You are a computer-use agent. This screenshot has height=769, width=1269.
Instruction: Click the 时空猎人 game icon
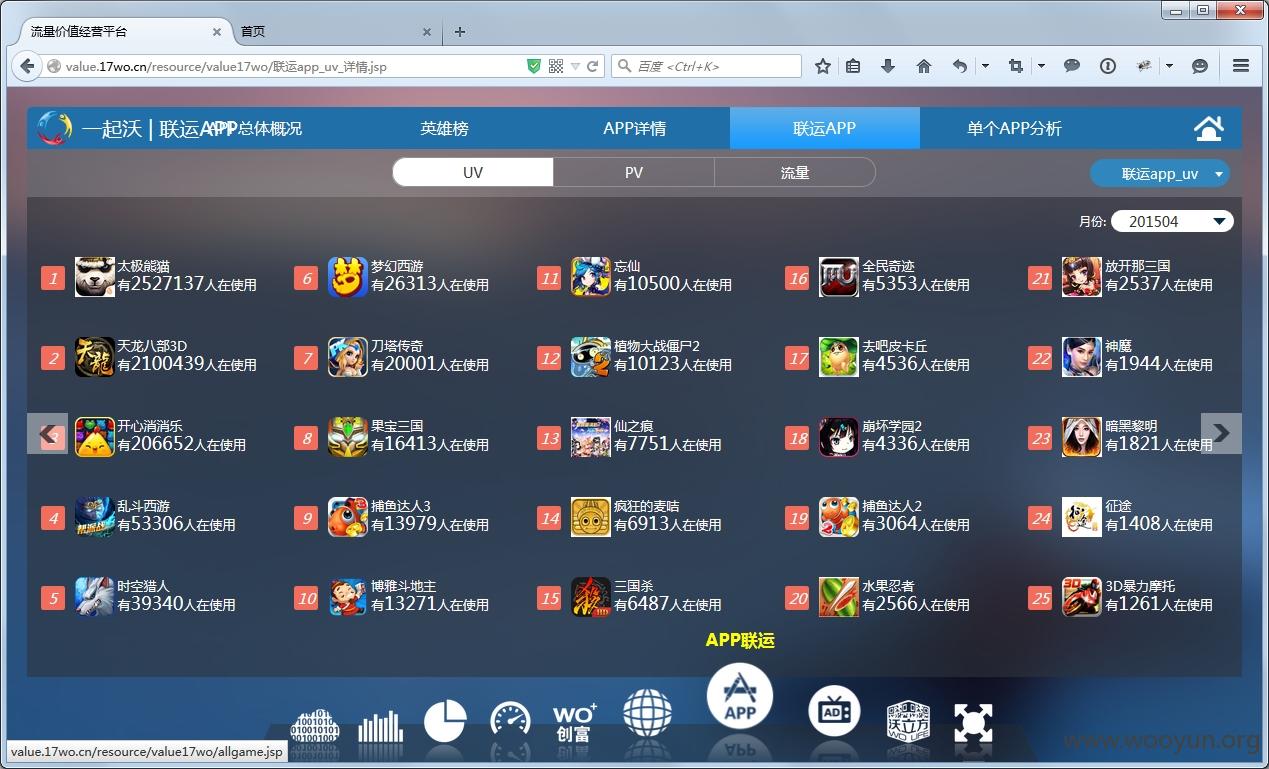click(94, 597)
